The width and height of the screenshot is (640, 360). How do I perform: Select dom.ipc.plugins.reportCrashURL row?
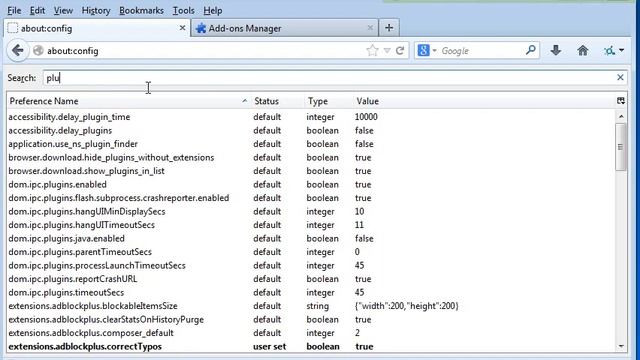[311, 278]
